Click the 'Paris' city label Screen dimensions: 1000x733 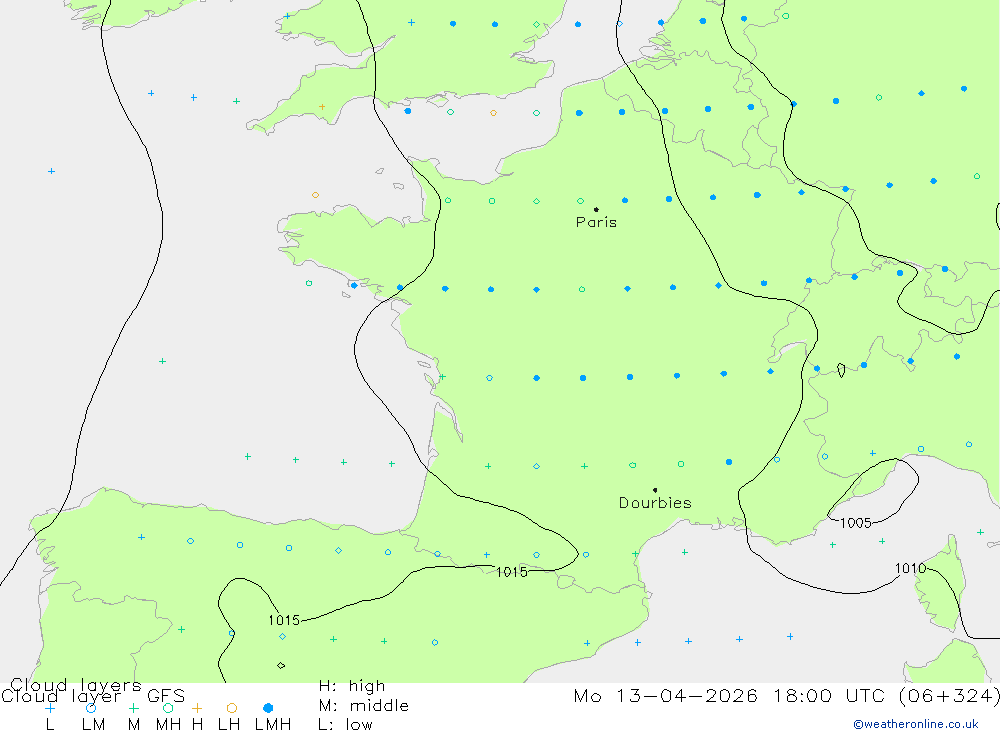[596, 222]
